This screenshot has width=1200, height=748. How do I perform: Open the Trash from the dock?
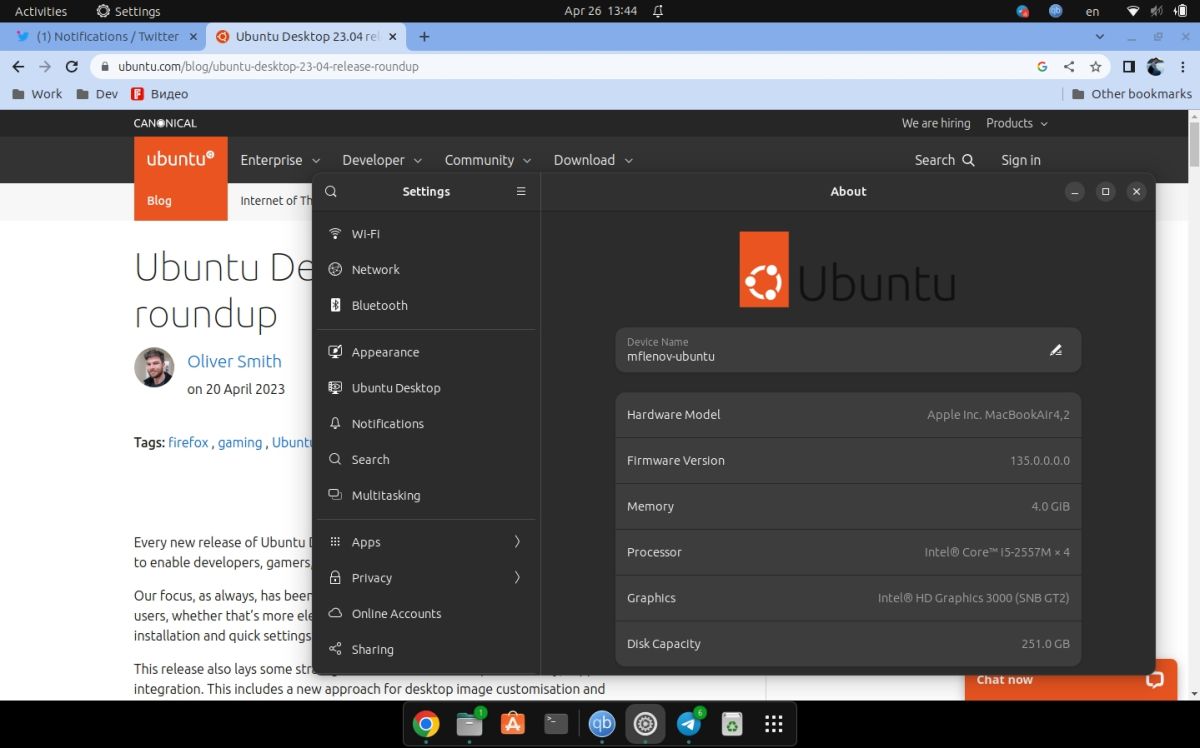coord(733,724)
